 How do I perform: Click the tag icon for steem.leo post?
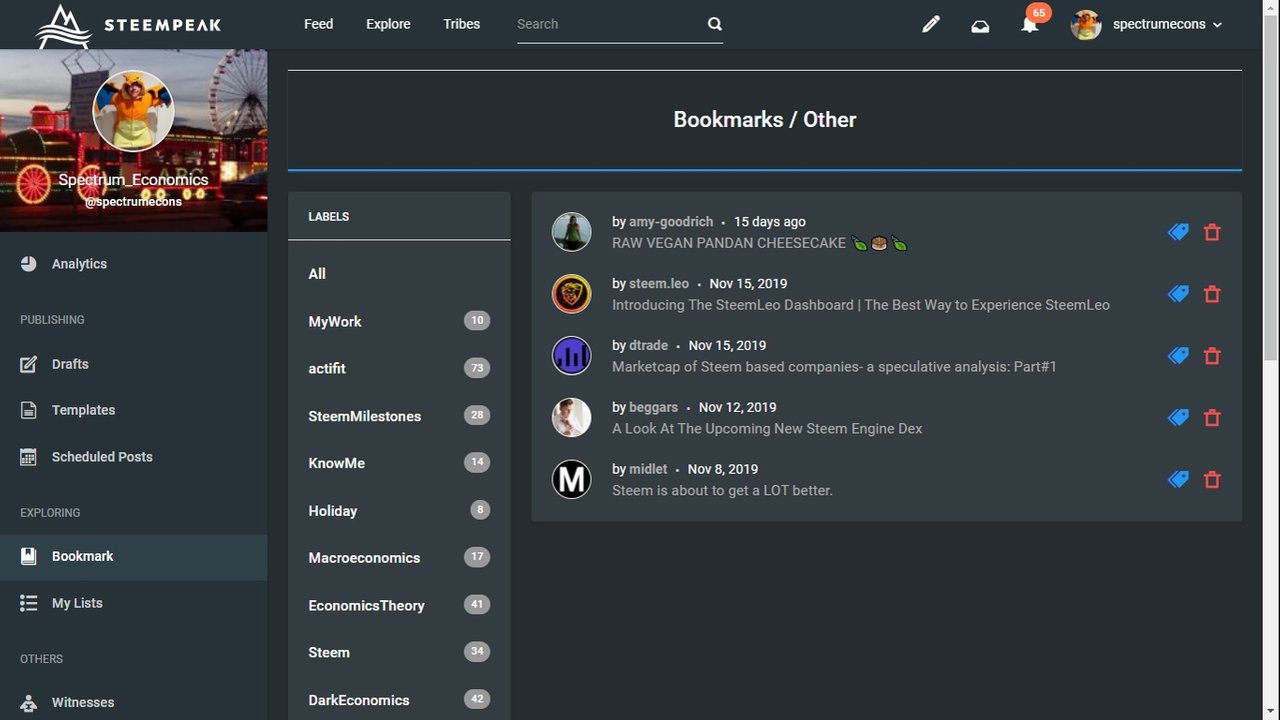coord(1178,294)
